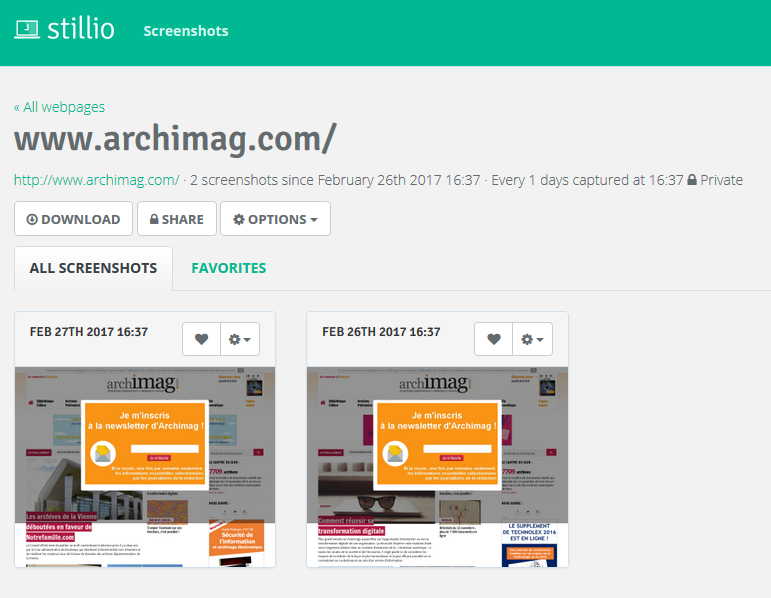
Task: Click the FEB 27TH 2017 16:37 date label
Action: 89,332
